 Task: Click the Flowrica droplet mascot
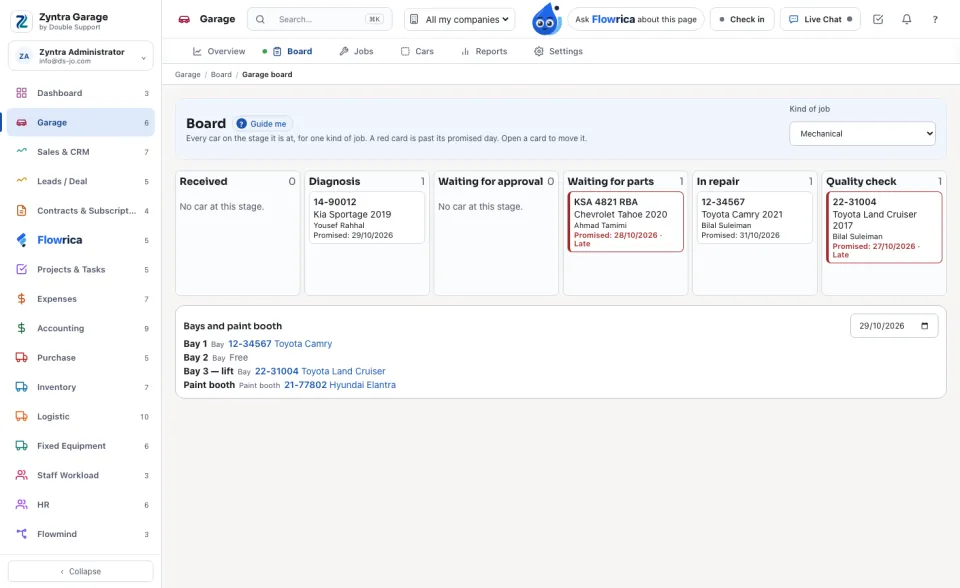547,19
